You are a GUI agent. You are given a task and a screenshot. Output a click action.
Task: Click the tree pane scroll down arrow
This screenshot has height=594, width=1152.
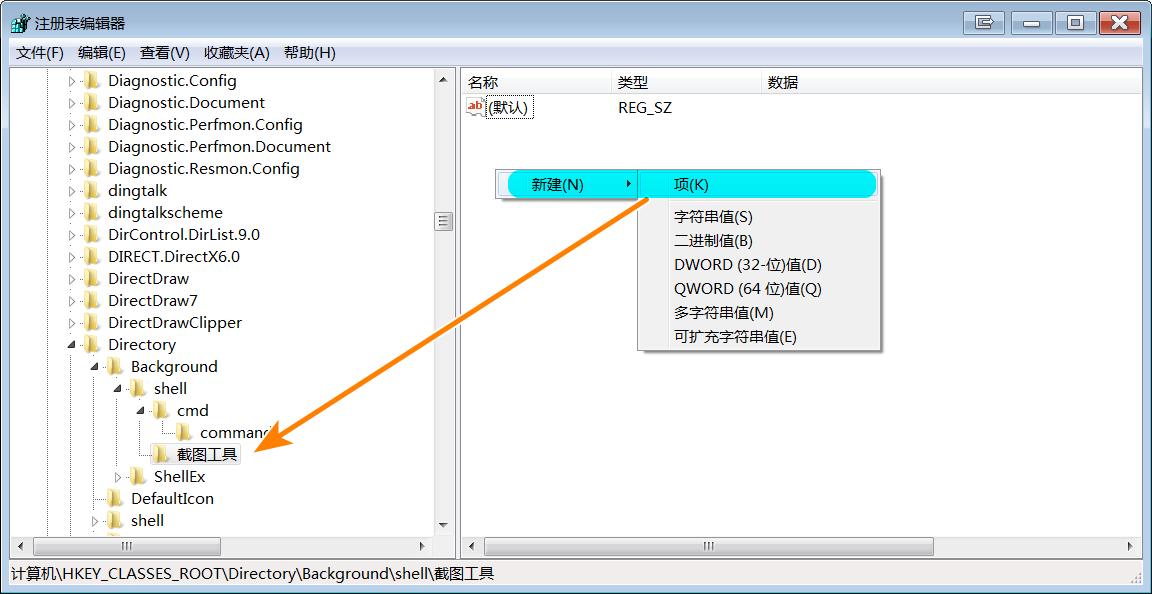point(443,525)
